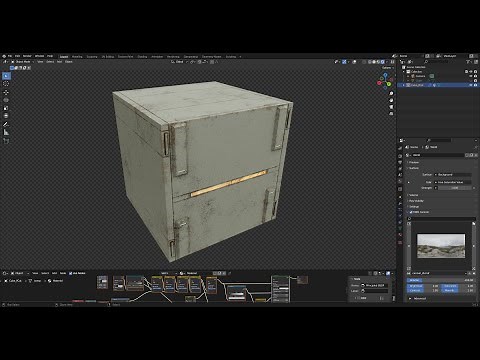Switch to the Modeling workspace tab

[77, 57]
